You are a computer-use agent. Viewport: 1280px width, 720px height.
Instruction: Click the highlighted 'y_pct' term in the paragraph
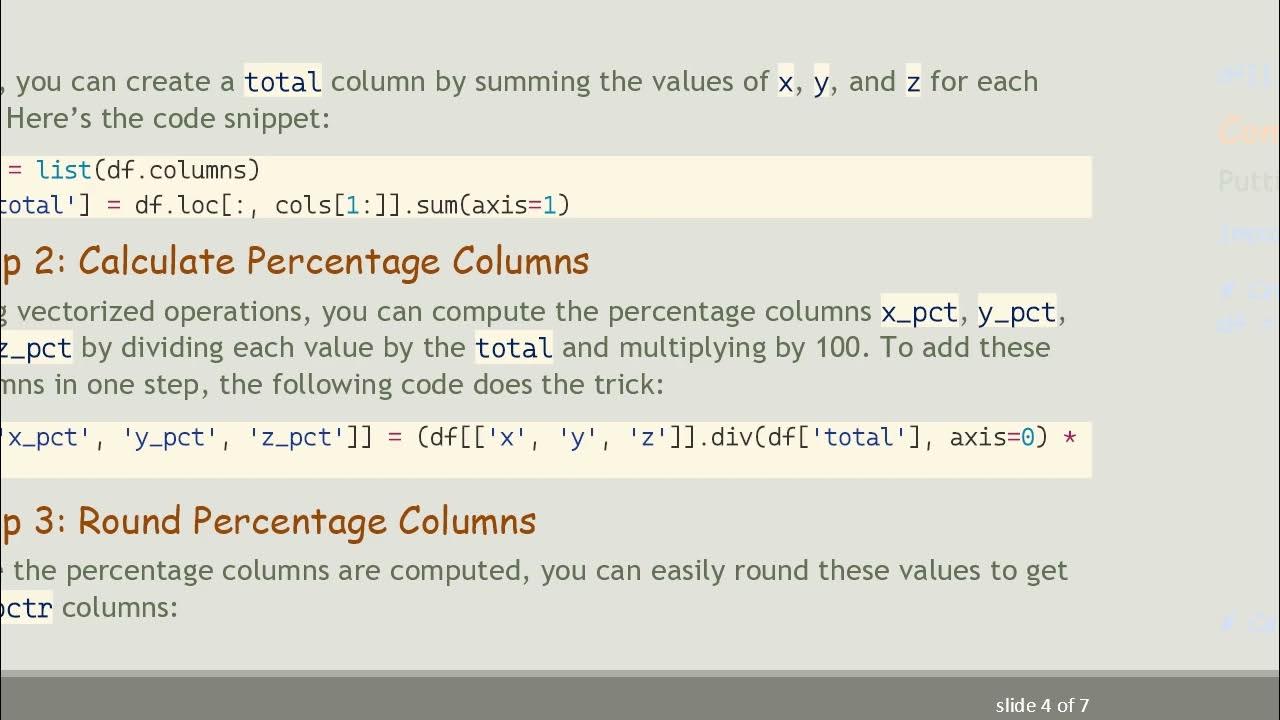1017,313
